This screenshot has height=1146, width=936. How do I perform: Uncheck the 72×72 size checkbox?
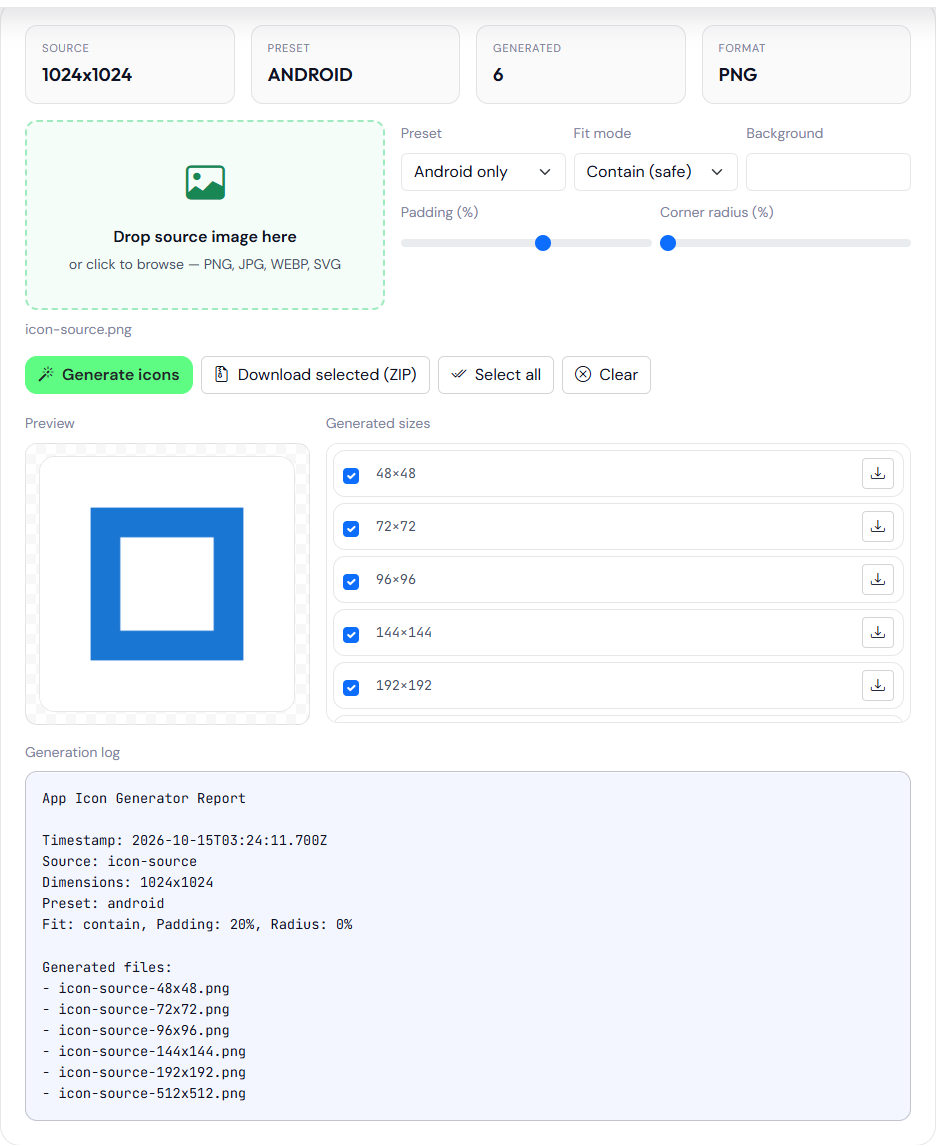[x=351, y=528]
